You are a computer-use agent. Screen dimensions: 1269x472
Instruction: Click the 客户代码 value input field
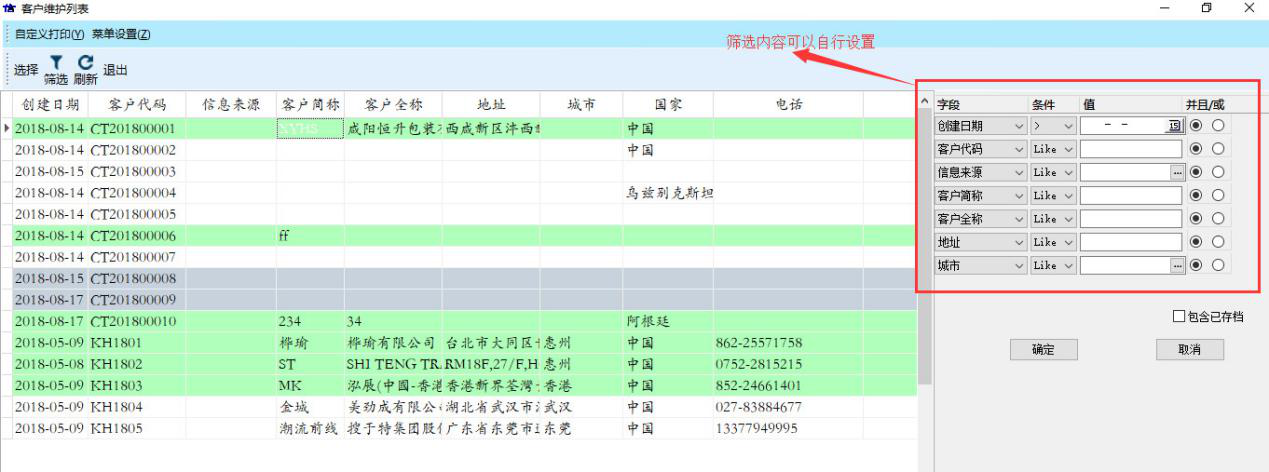[1132, 149]
